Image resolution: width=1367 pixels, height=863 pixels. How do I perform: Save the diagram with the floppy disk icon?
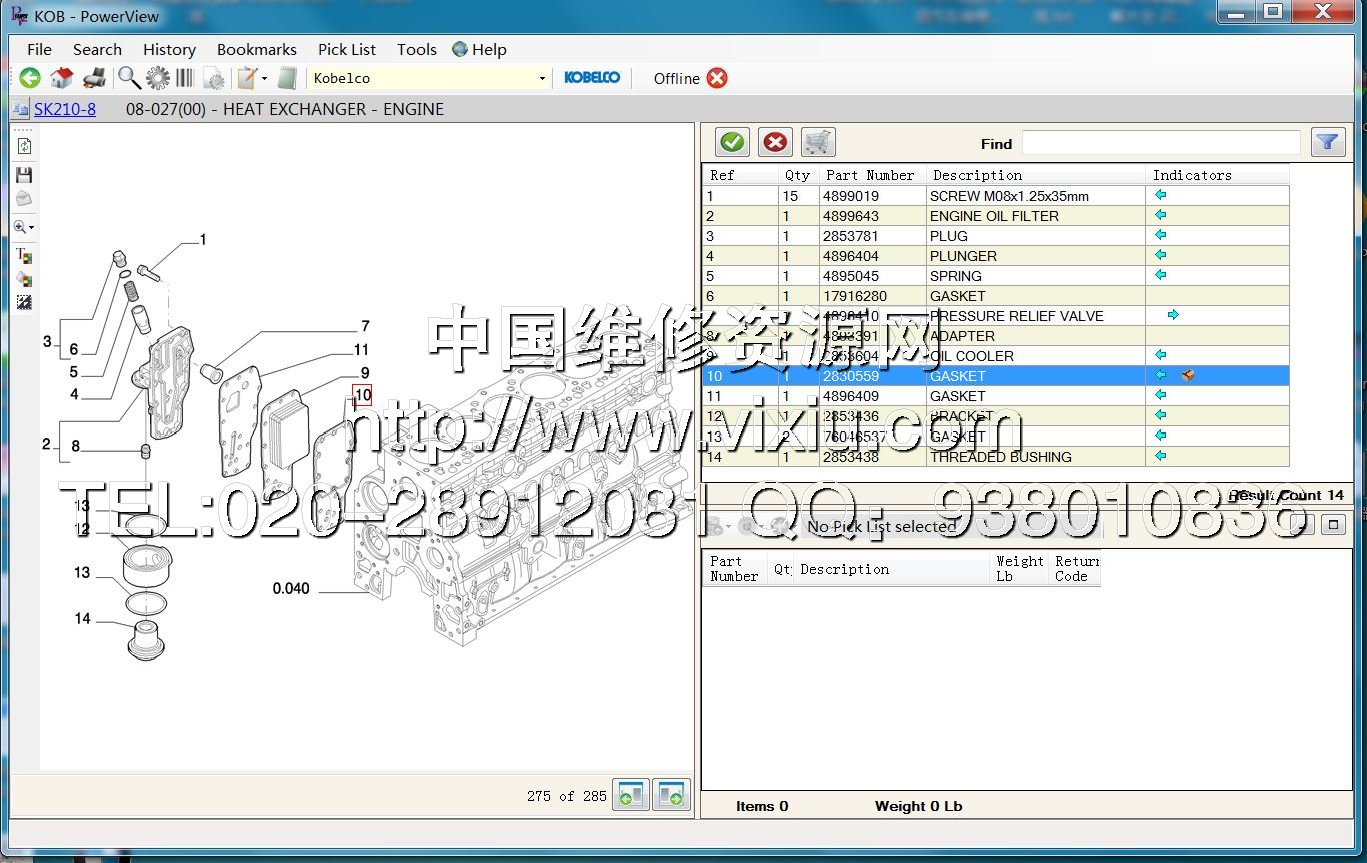point(24,175)
